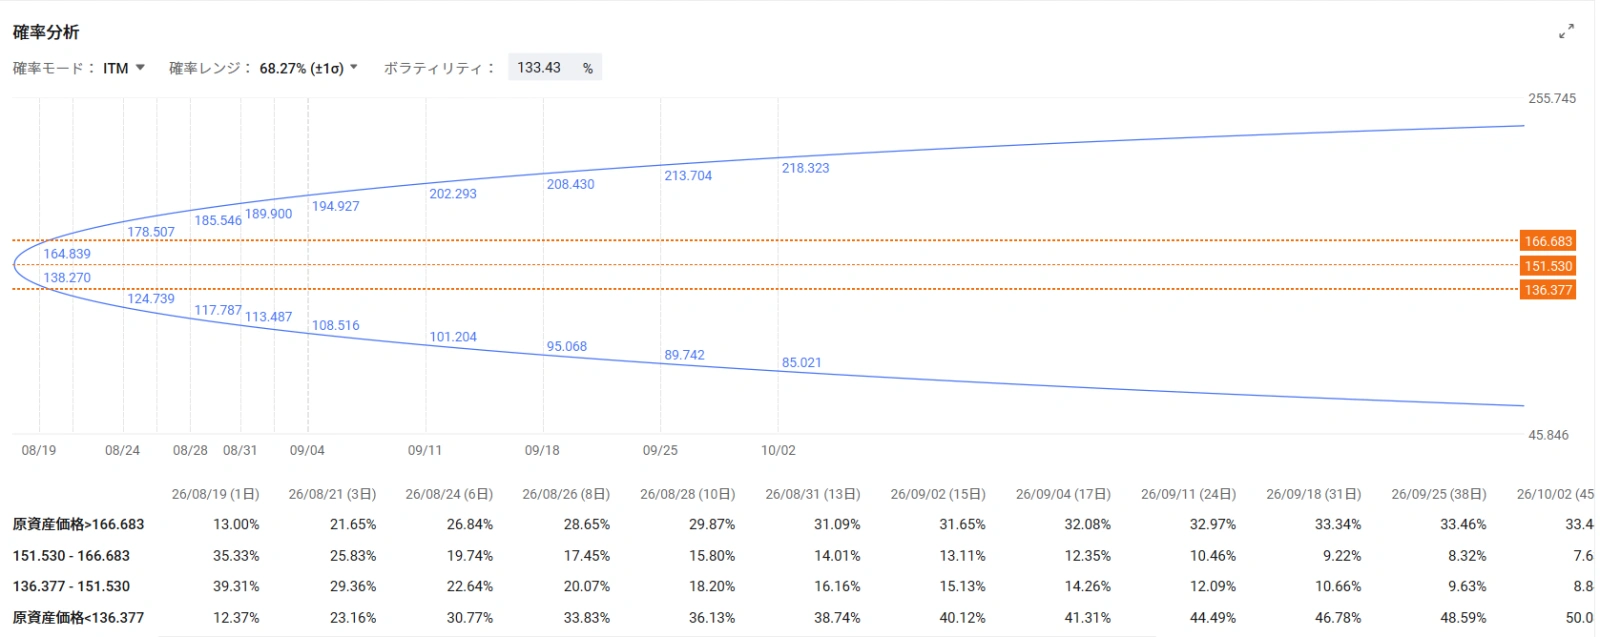Screen dimensions: 1600x637
Task: Select row label 136.377 - 151.530
Action: (x=71, y=586)
